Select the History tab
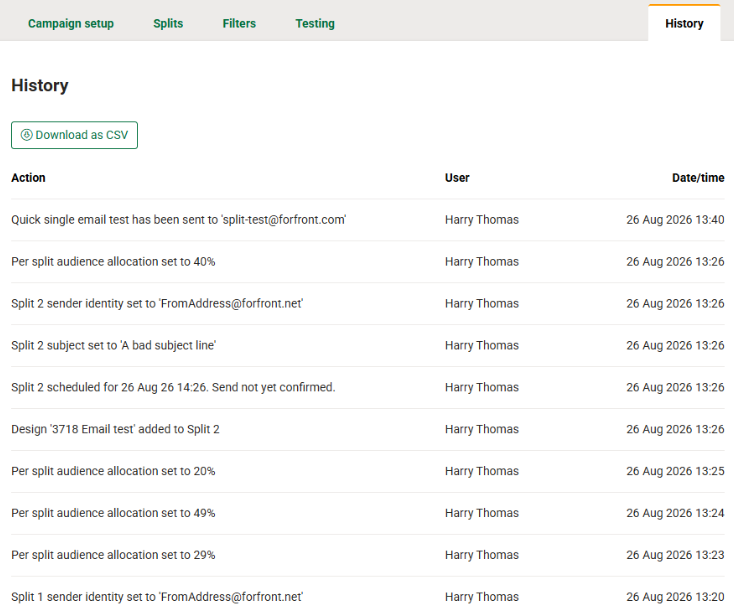The image size is (734, 608). click(684, 23)
